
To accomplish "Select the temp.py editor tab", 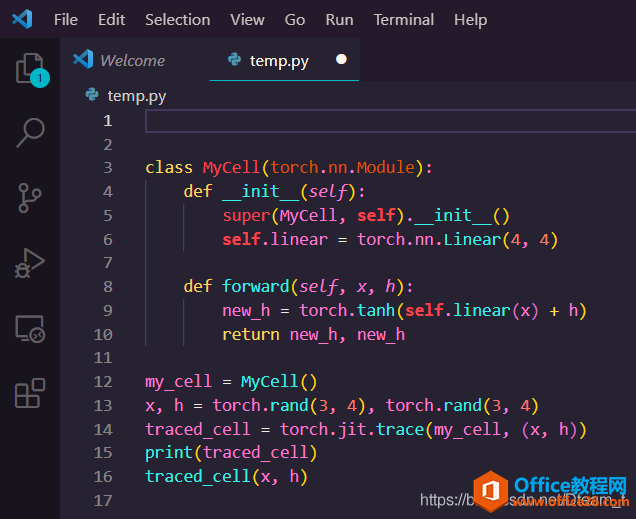I will click(x=279, y=60).
